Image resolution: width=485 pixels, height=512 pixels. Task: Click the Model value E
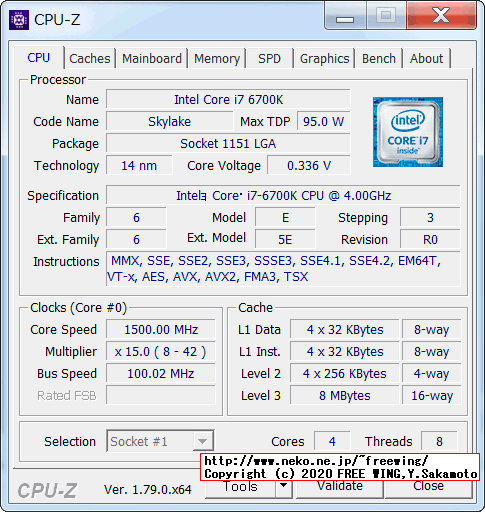coord(285,217)
